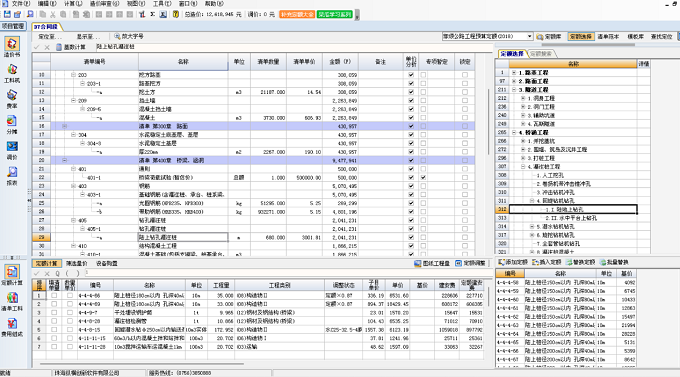The image size is (680, 377).
Task: Click the second toolbar icon next to Save
Action: (17, 14)
